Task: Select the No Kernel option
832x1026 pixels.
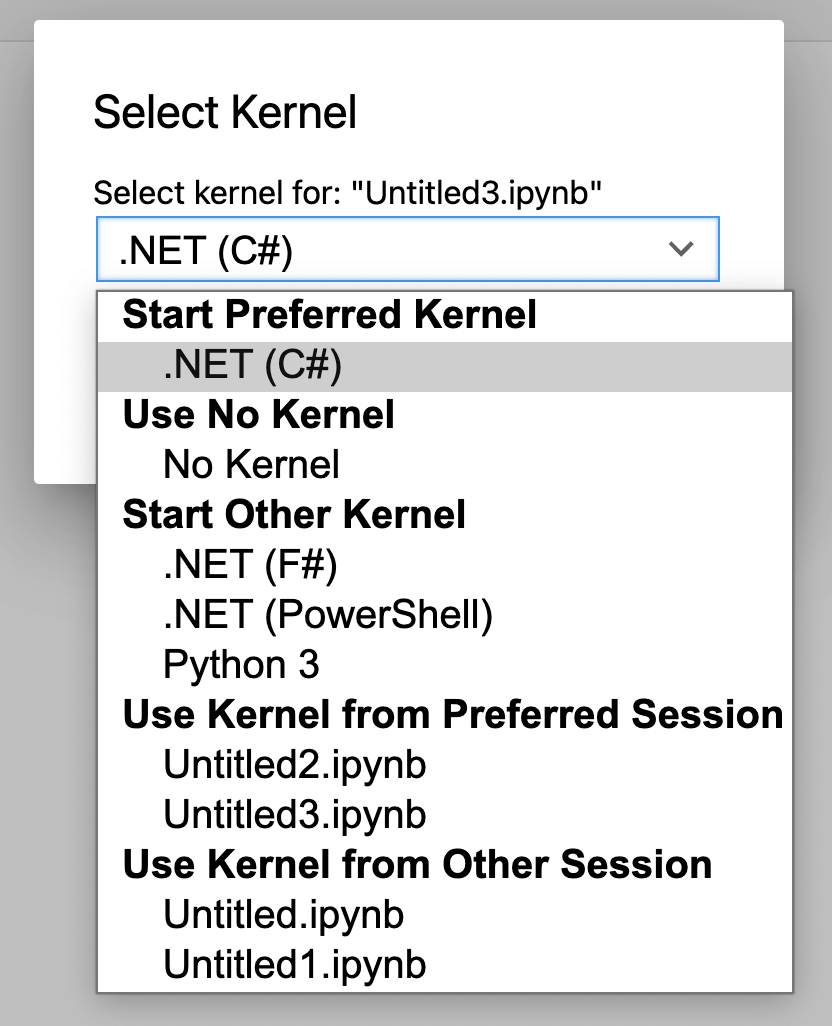Action: (252, 465)
